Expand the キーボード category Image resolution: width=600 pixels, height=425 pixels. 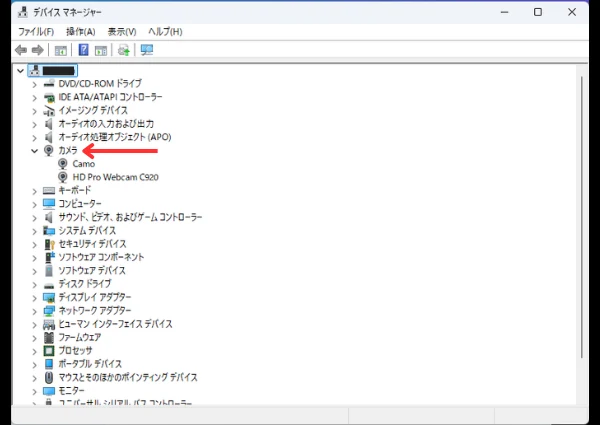(x=34, y=191)
